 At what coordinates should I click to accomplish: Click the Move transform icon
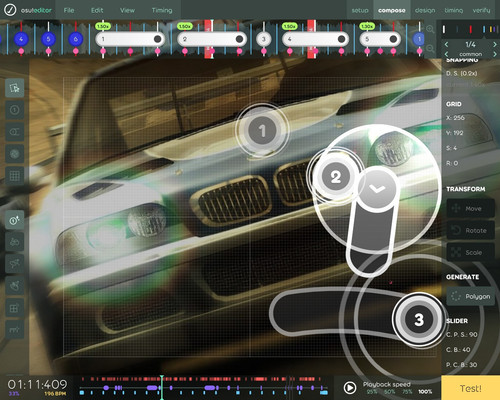point(456,209)
